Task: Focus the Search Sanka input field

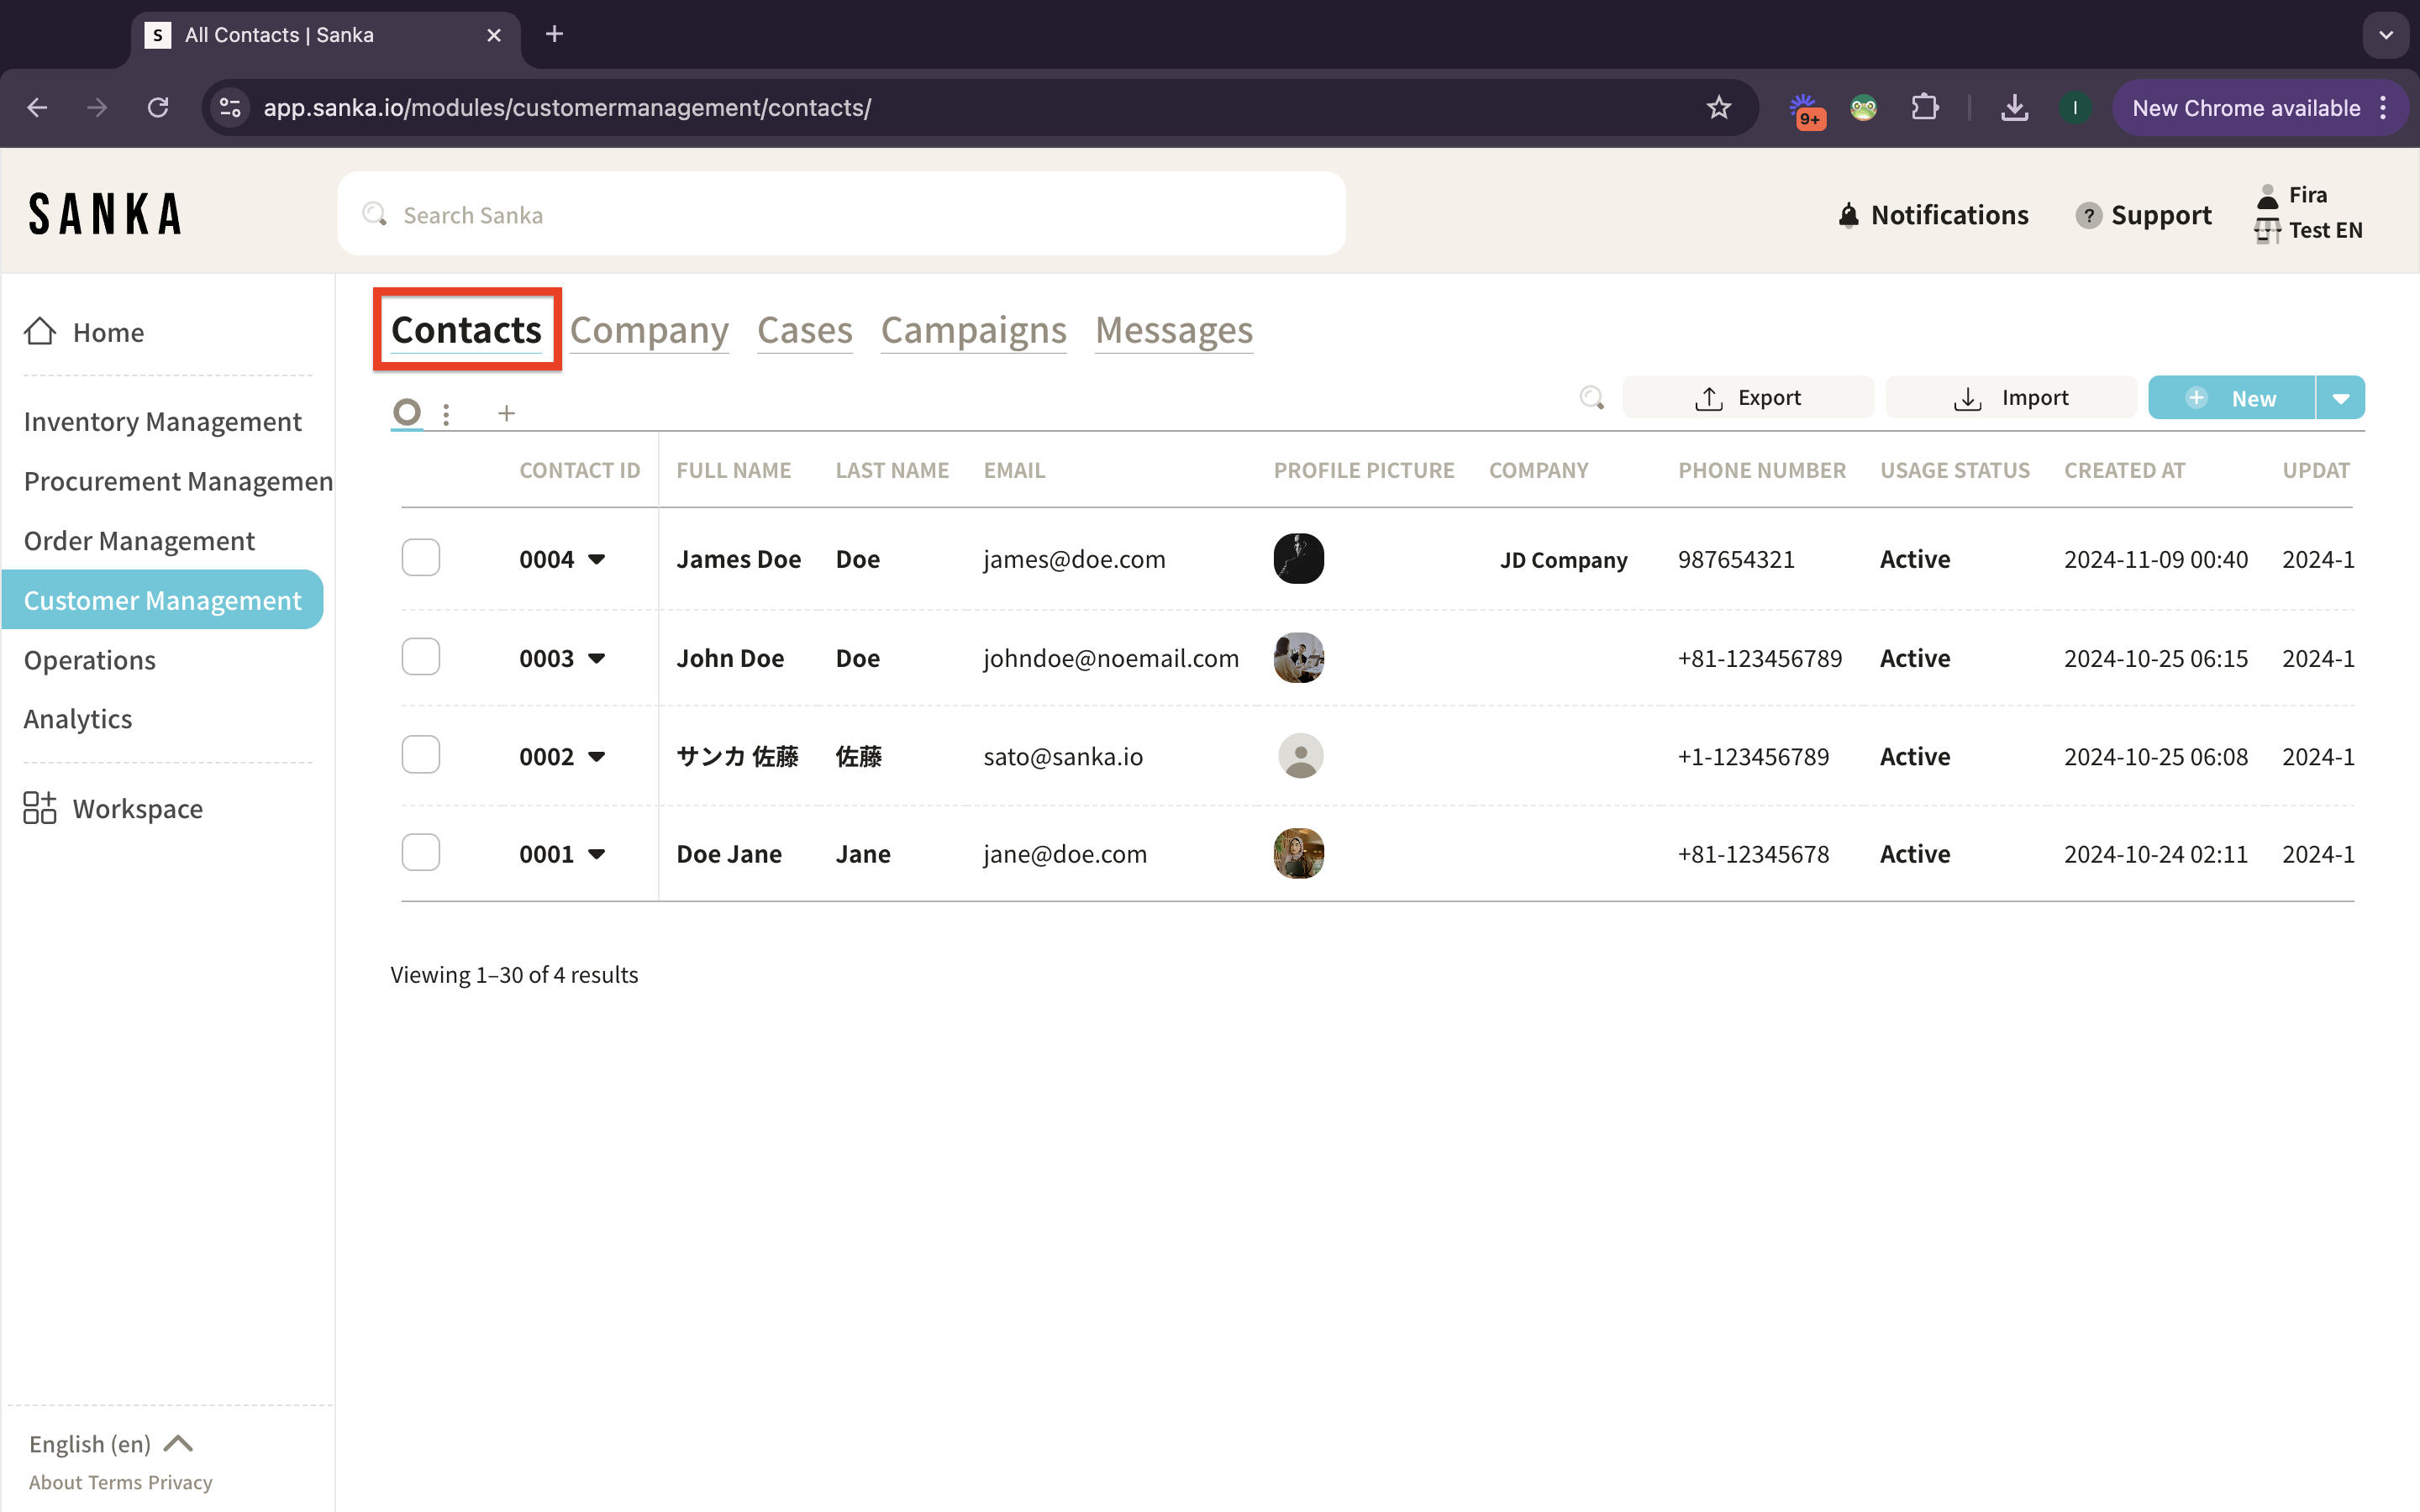Action: coord(841,214)
